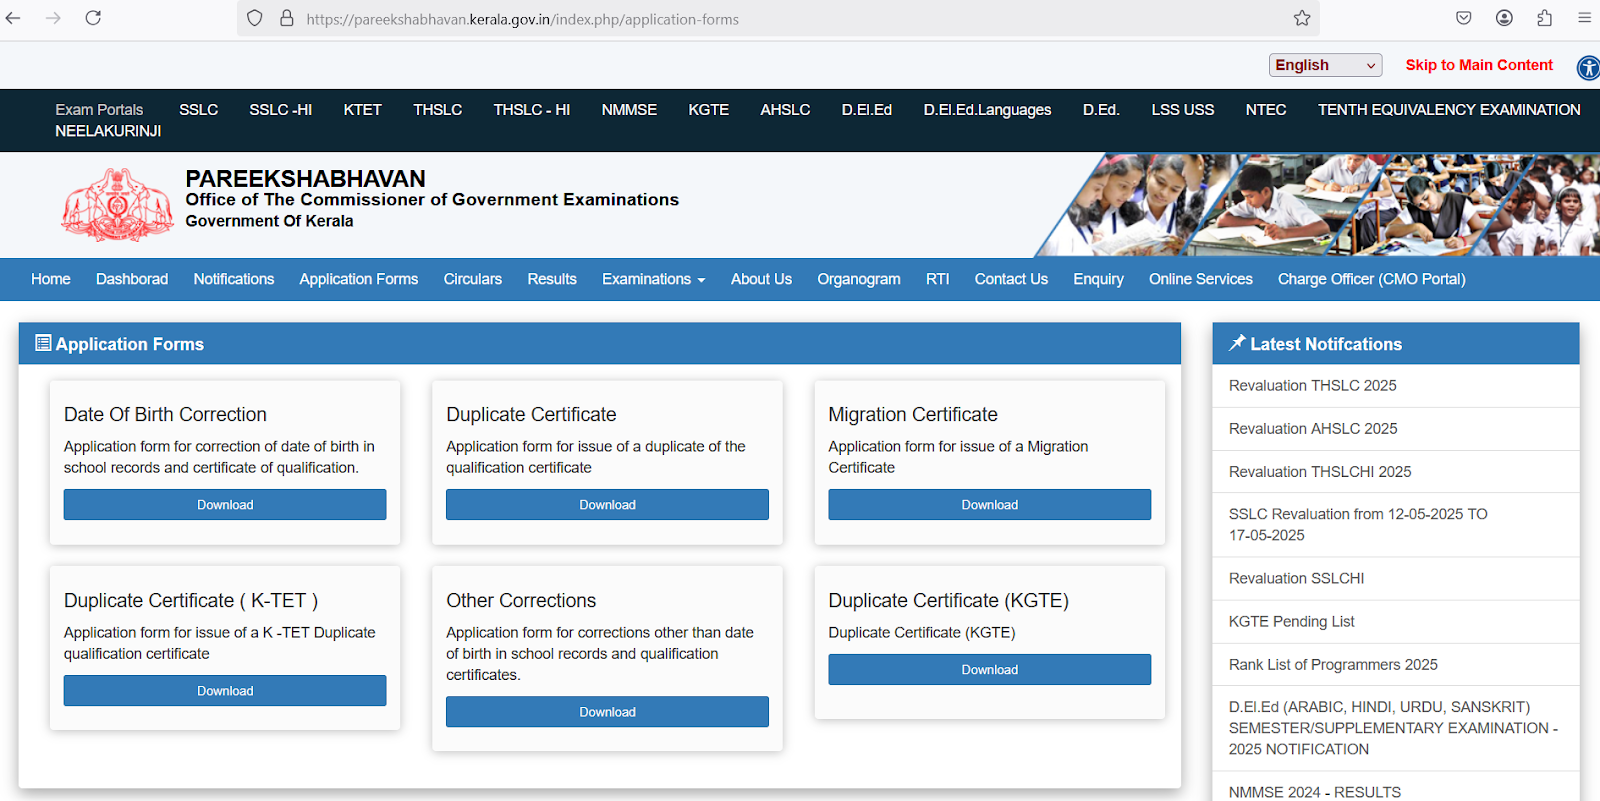This screenshot has height=801, width=1600.
Task: Open the KTET exam portal
Action: (363, 110)
